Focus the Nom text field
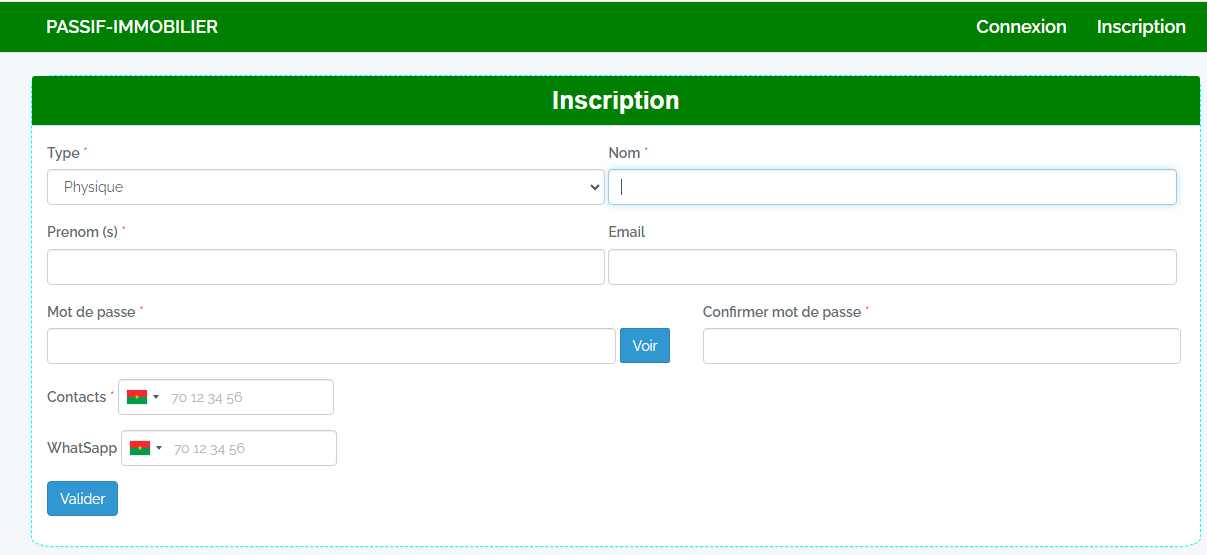Viewport: 1207px width, 555px height. pos(892,187)
